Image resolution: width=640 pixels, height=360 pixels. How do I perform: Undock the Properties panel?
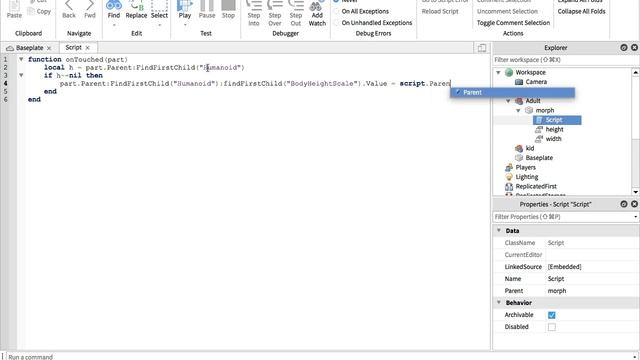624,204
